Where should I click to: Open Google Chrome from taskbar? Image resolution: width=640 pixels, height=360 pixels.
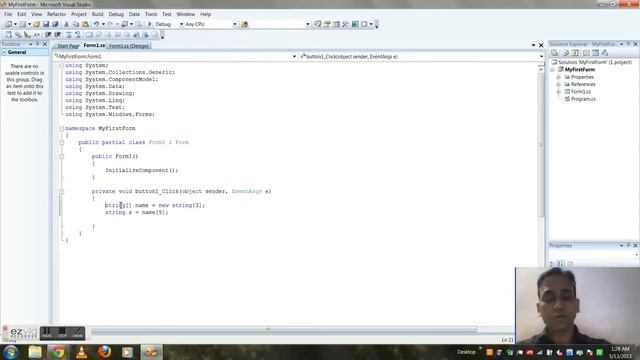[x=58, y=352]
